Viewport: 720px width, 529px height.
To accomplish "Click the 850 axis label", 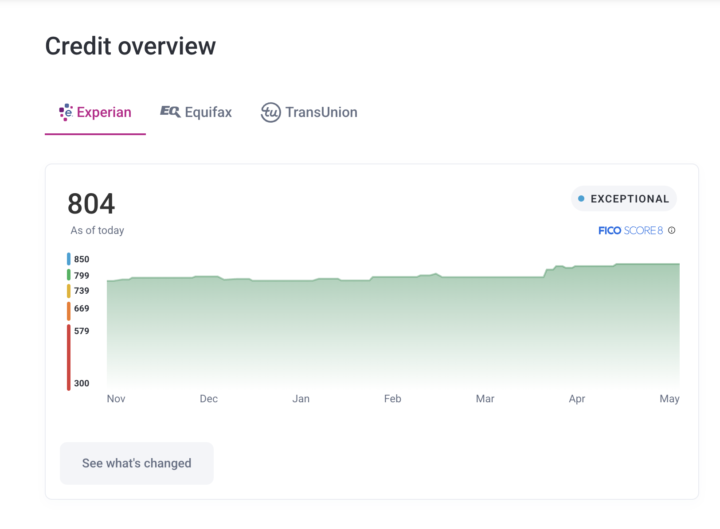I will click(x=82, y=259).
